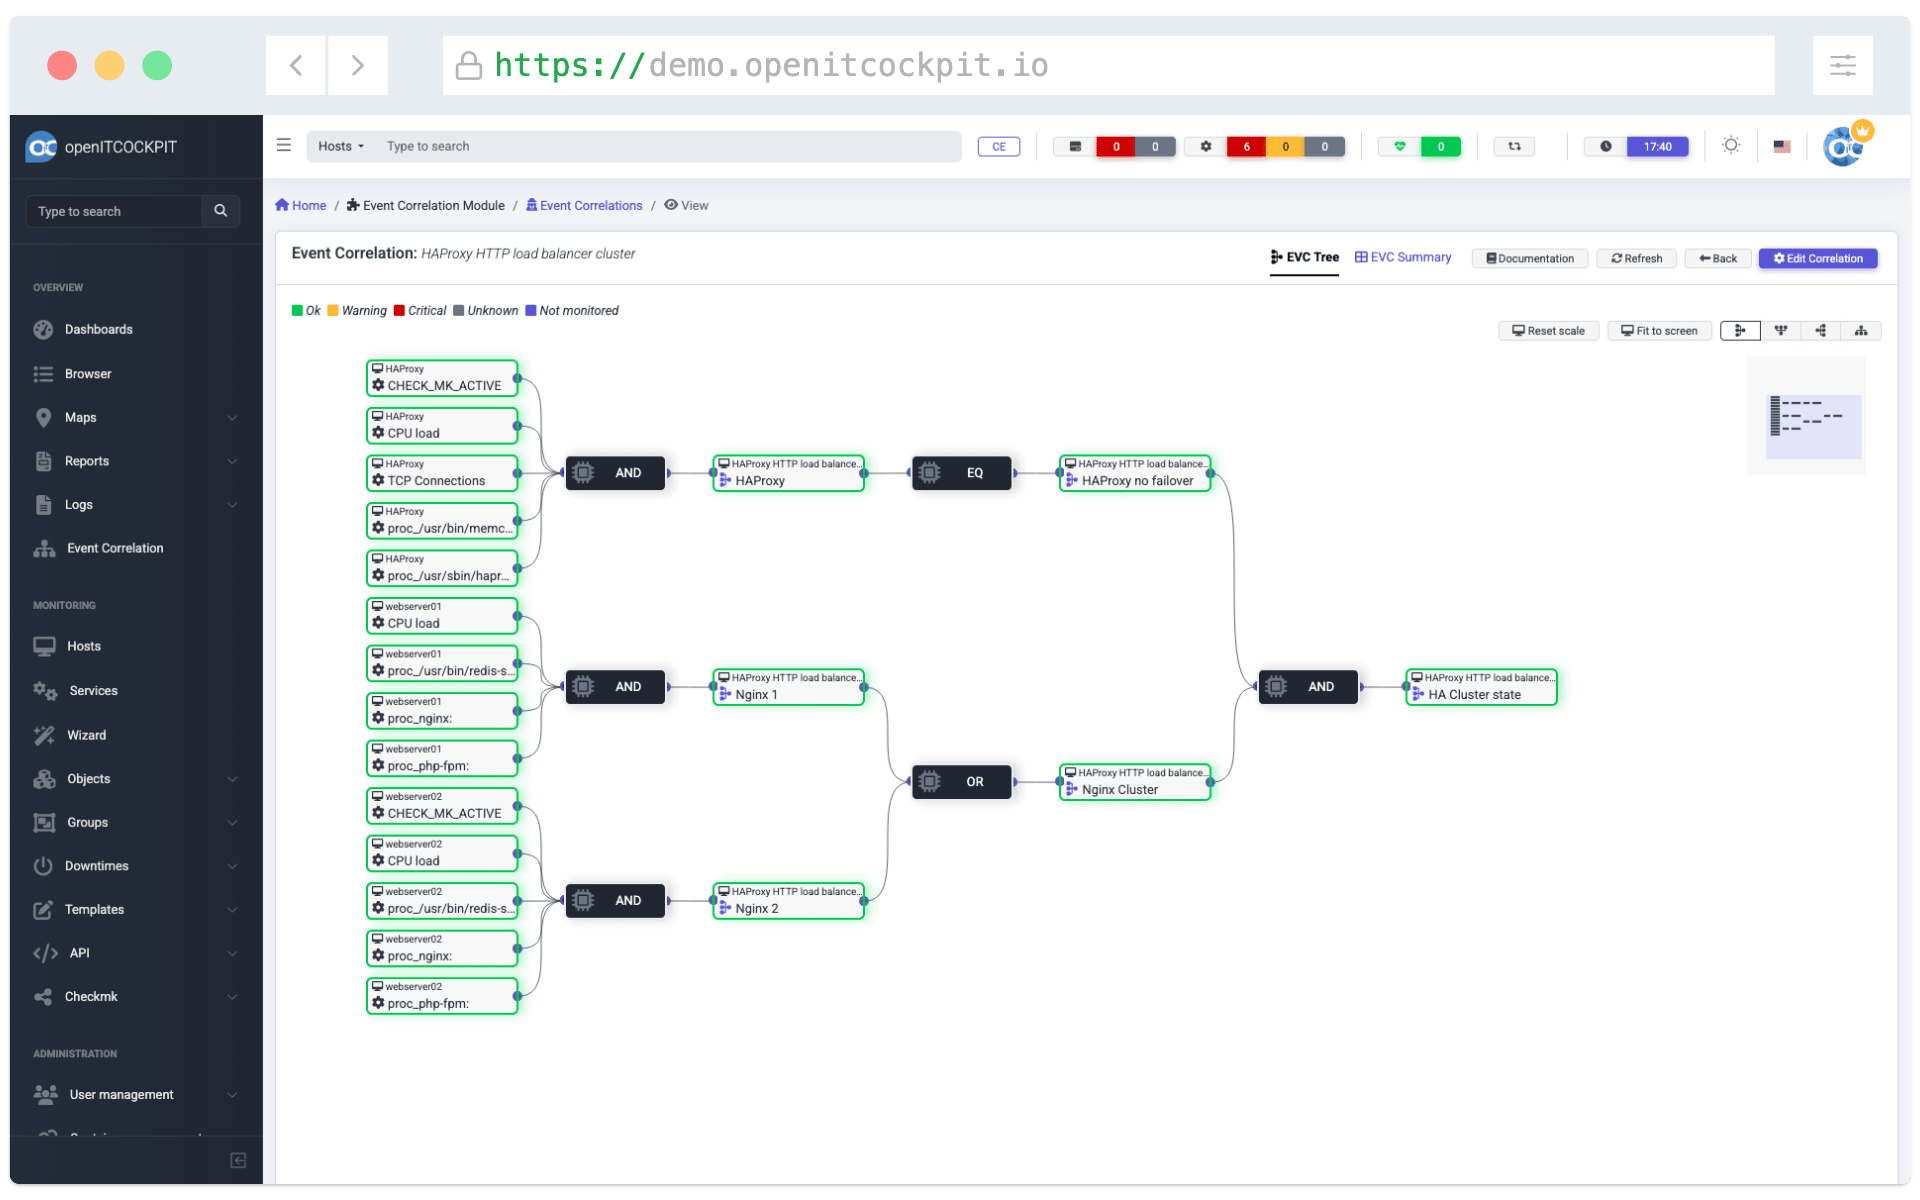Expand User management menu
This screenshot has height=1200, width=1920.
tap(136, 1095)
